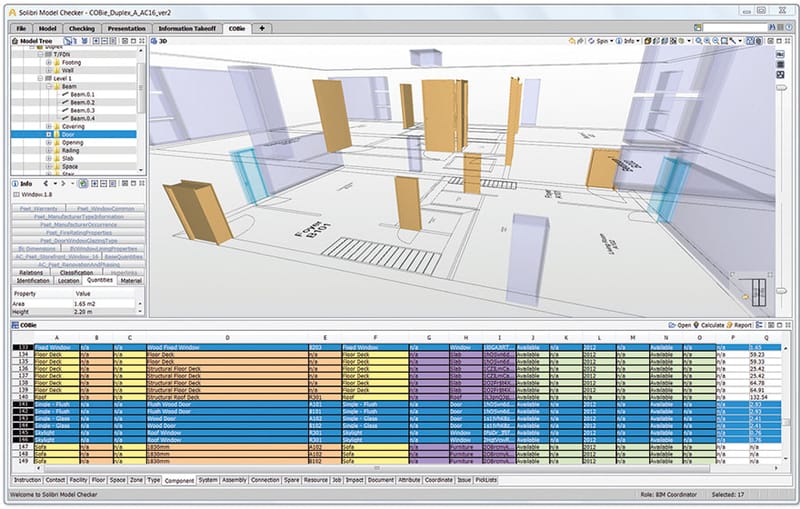Viewport: 800px width, 509px height.
Task: Expand the Opening folder in Model Tree
Action: click(48, 143)
